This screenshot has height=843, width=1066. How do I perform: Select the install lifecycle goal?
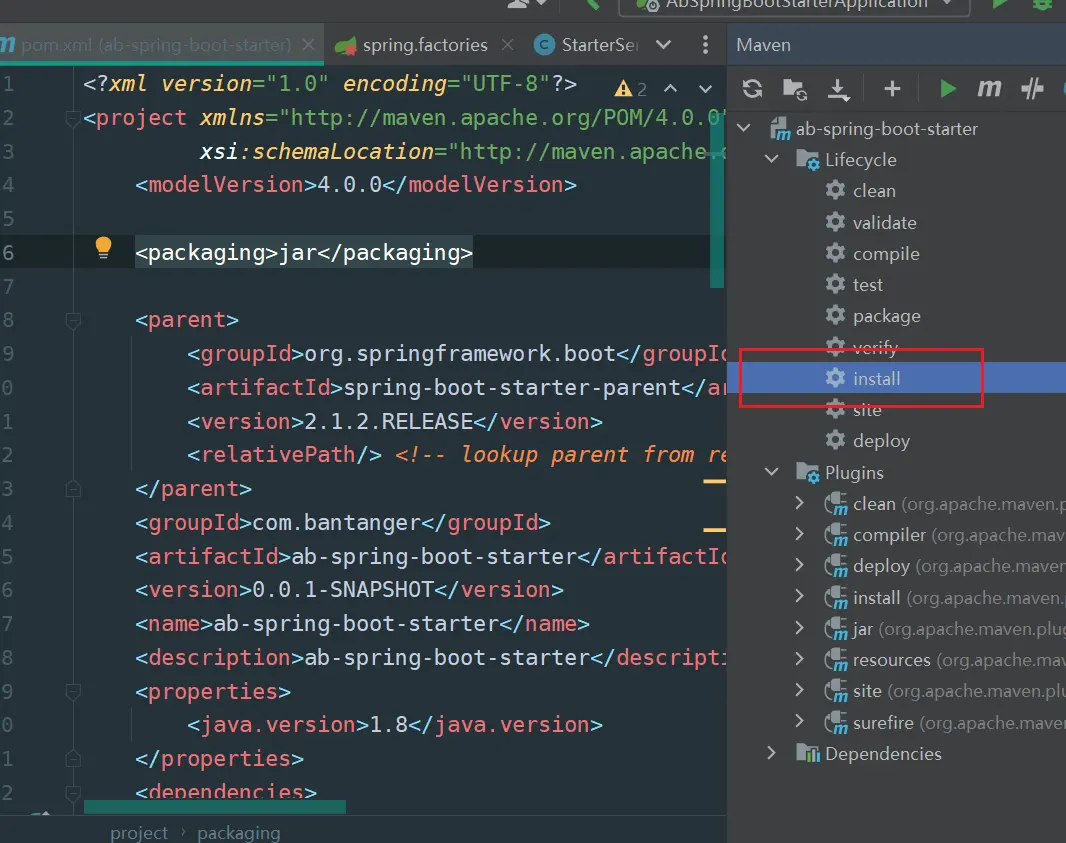pos(876,379)
